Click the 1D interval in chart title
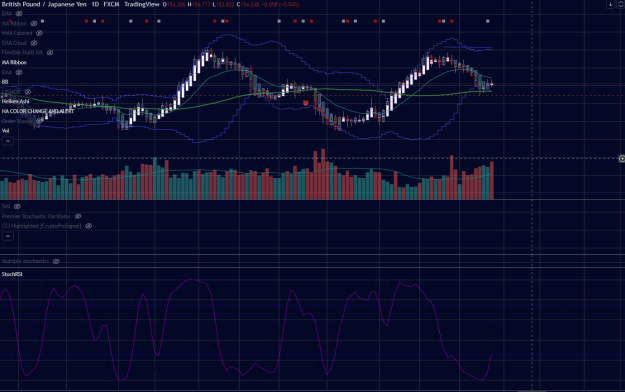625x392 pixels. click(x=95, y=4)
